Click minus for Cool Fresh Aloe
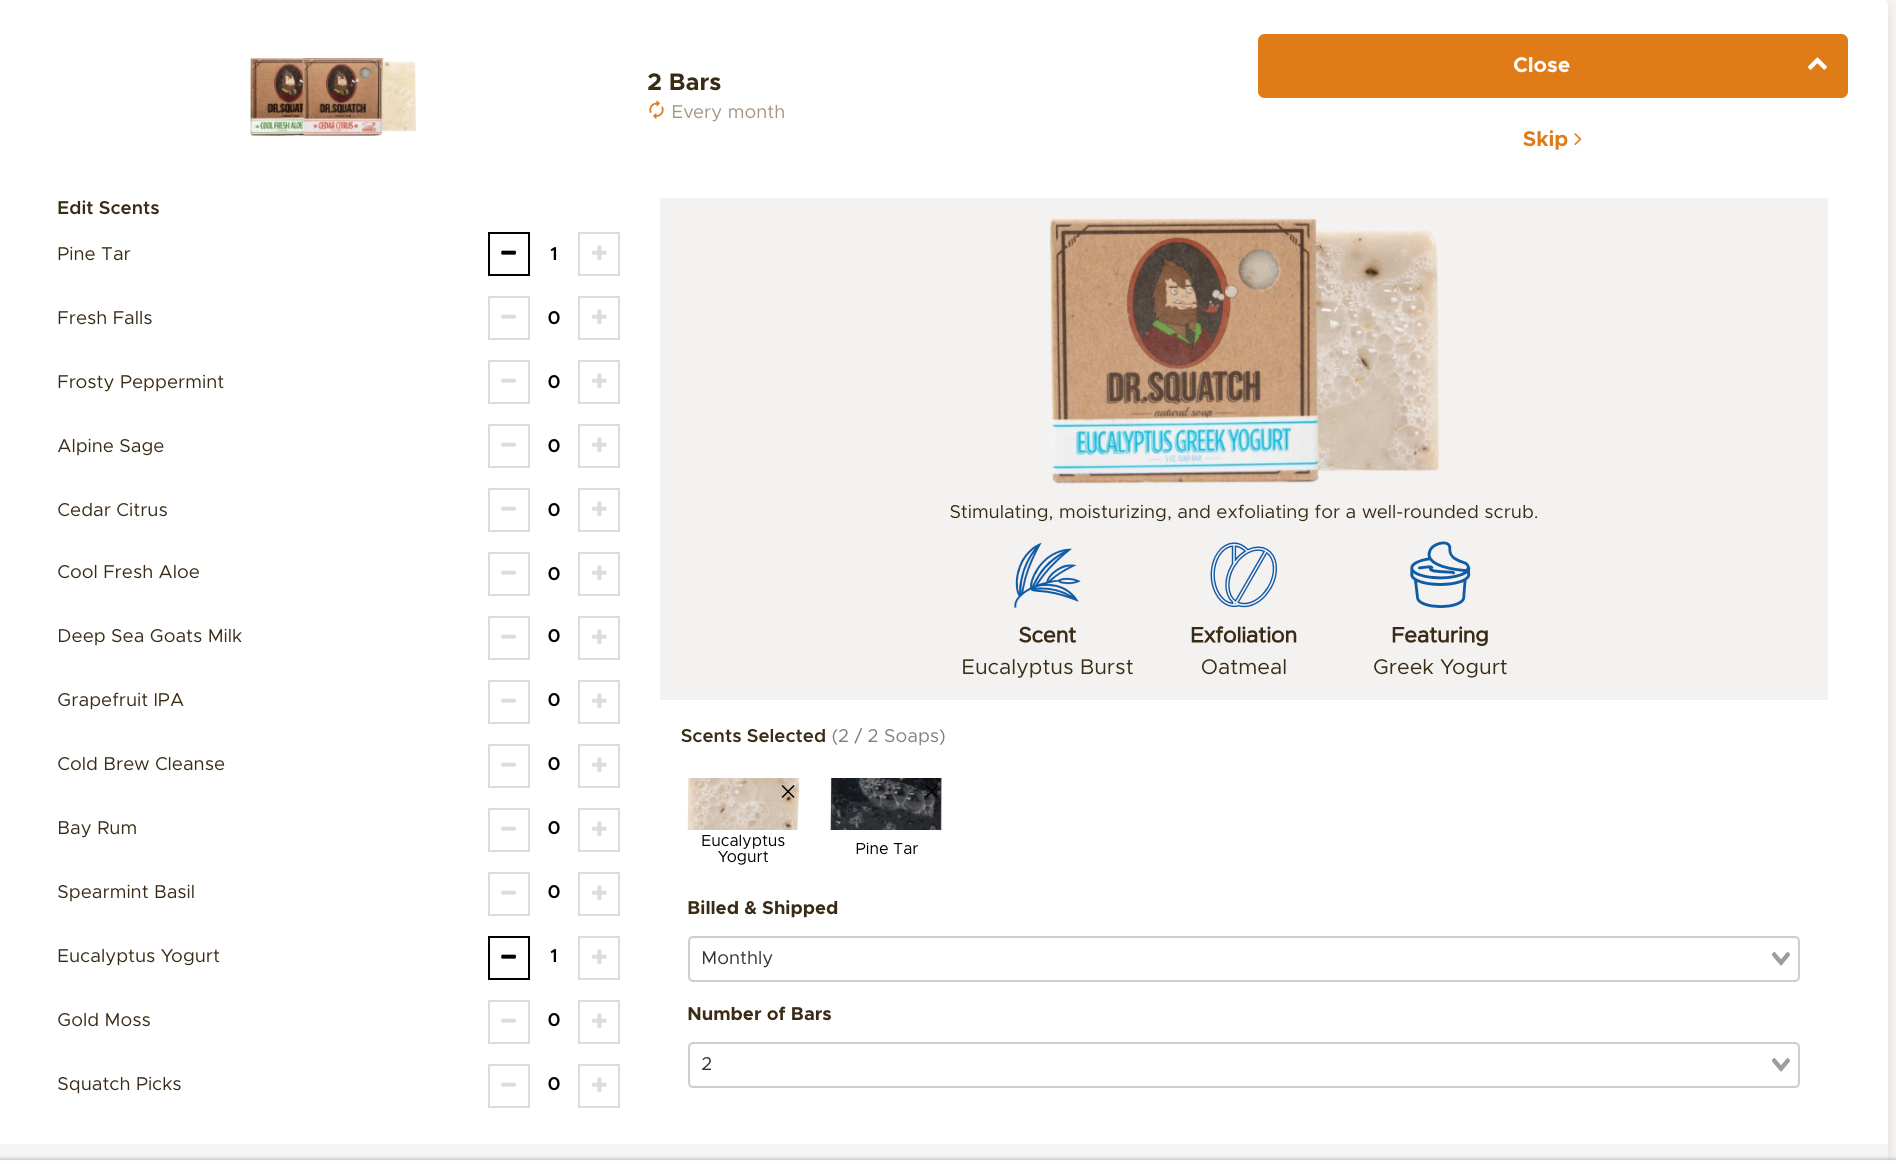 pyautogui.click(x=509, y=574)
